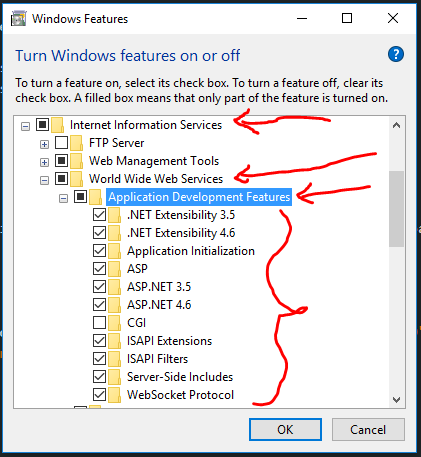
Task: Click the scrollbar down arrow
Action: pyautogui.click(x=397, y=400)
